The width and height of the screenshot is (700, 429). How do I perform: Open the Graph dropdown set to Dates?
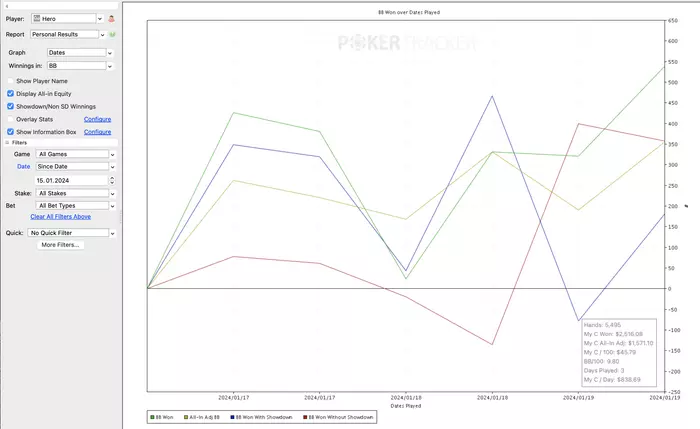click(x=79, y=53)
